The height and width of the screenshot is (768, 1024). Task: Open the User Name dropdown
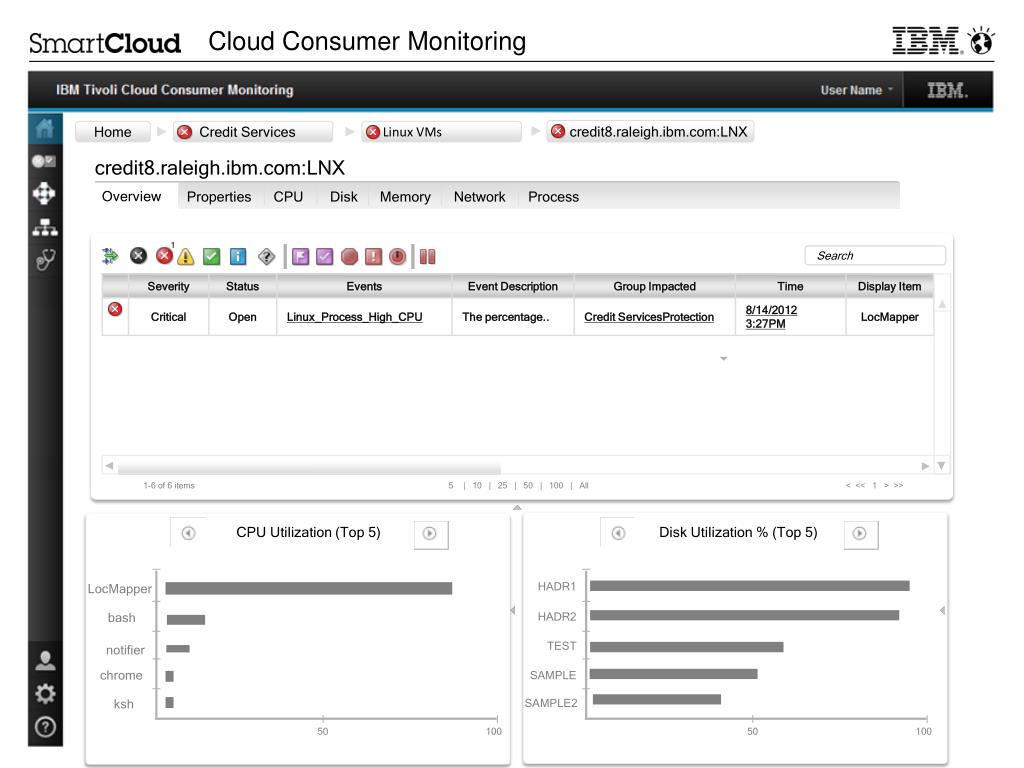(x=856, y=90)
